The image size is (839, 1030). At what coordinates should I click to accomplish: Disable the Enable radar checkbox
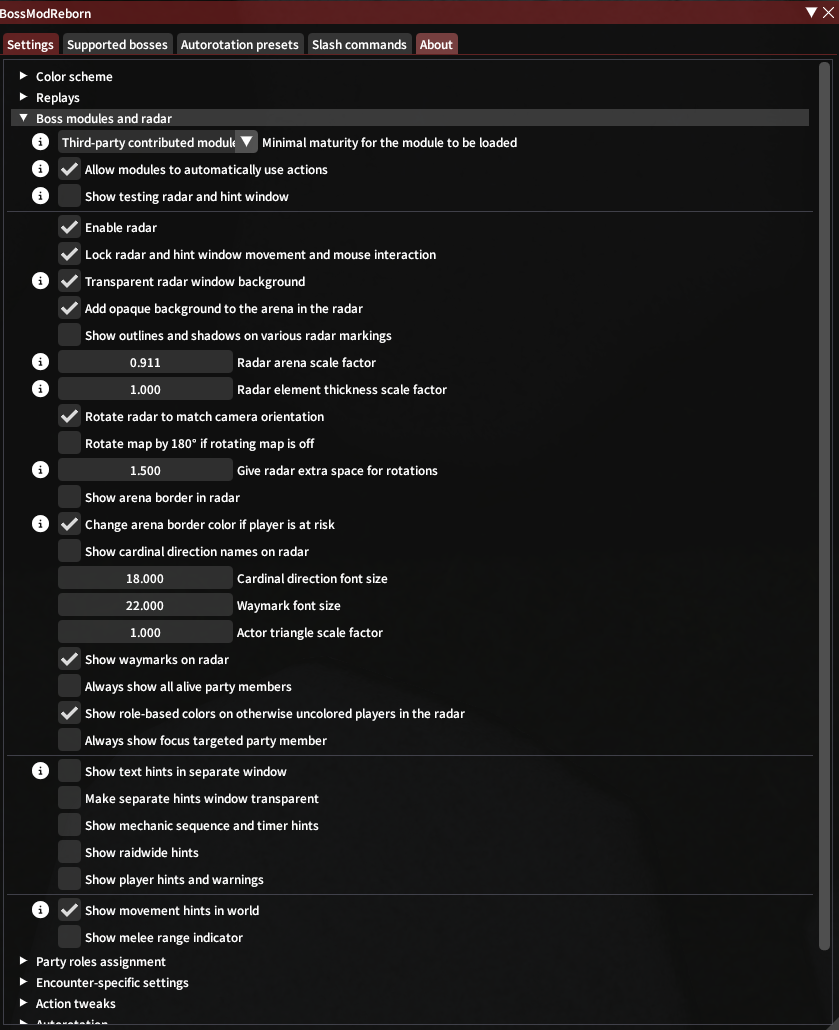click(69, 227)
